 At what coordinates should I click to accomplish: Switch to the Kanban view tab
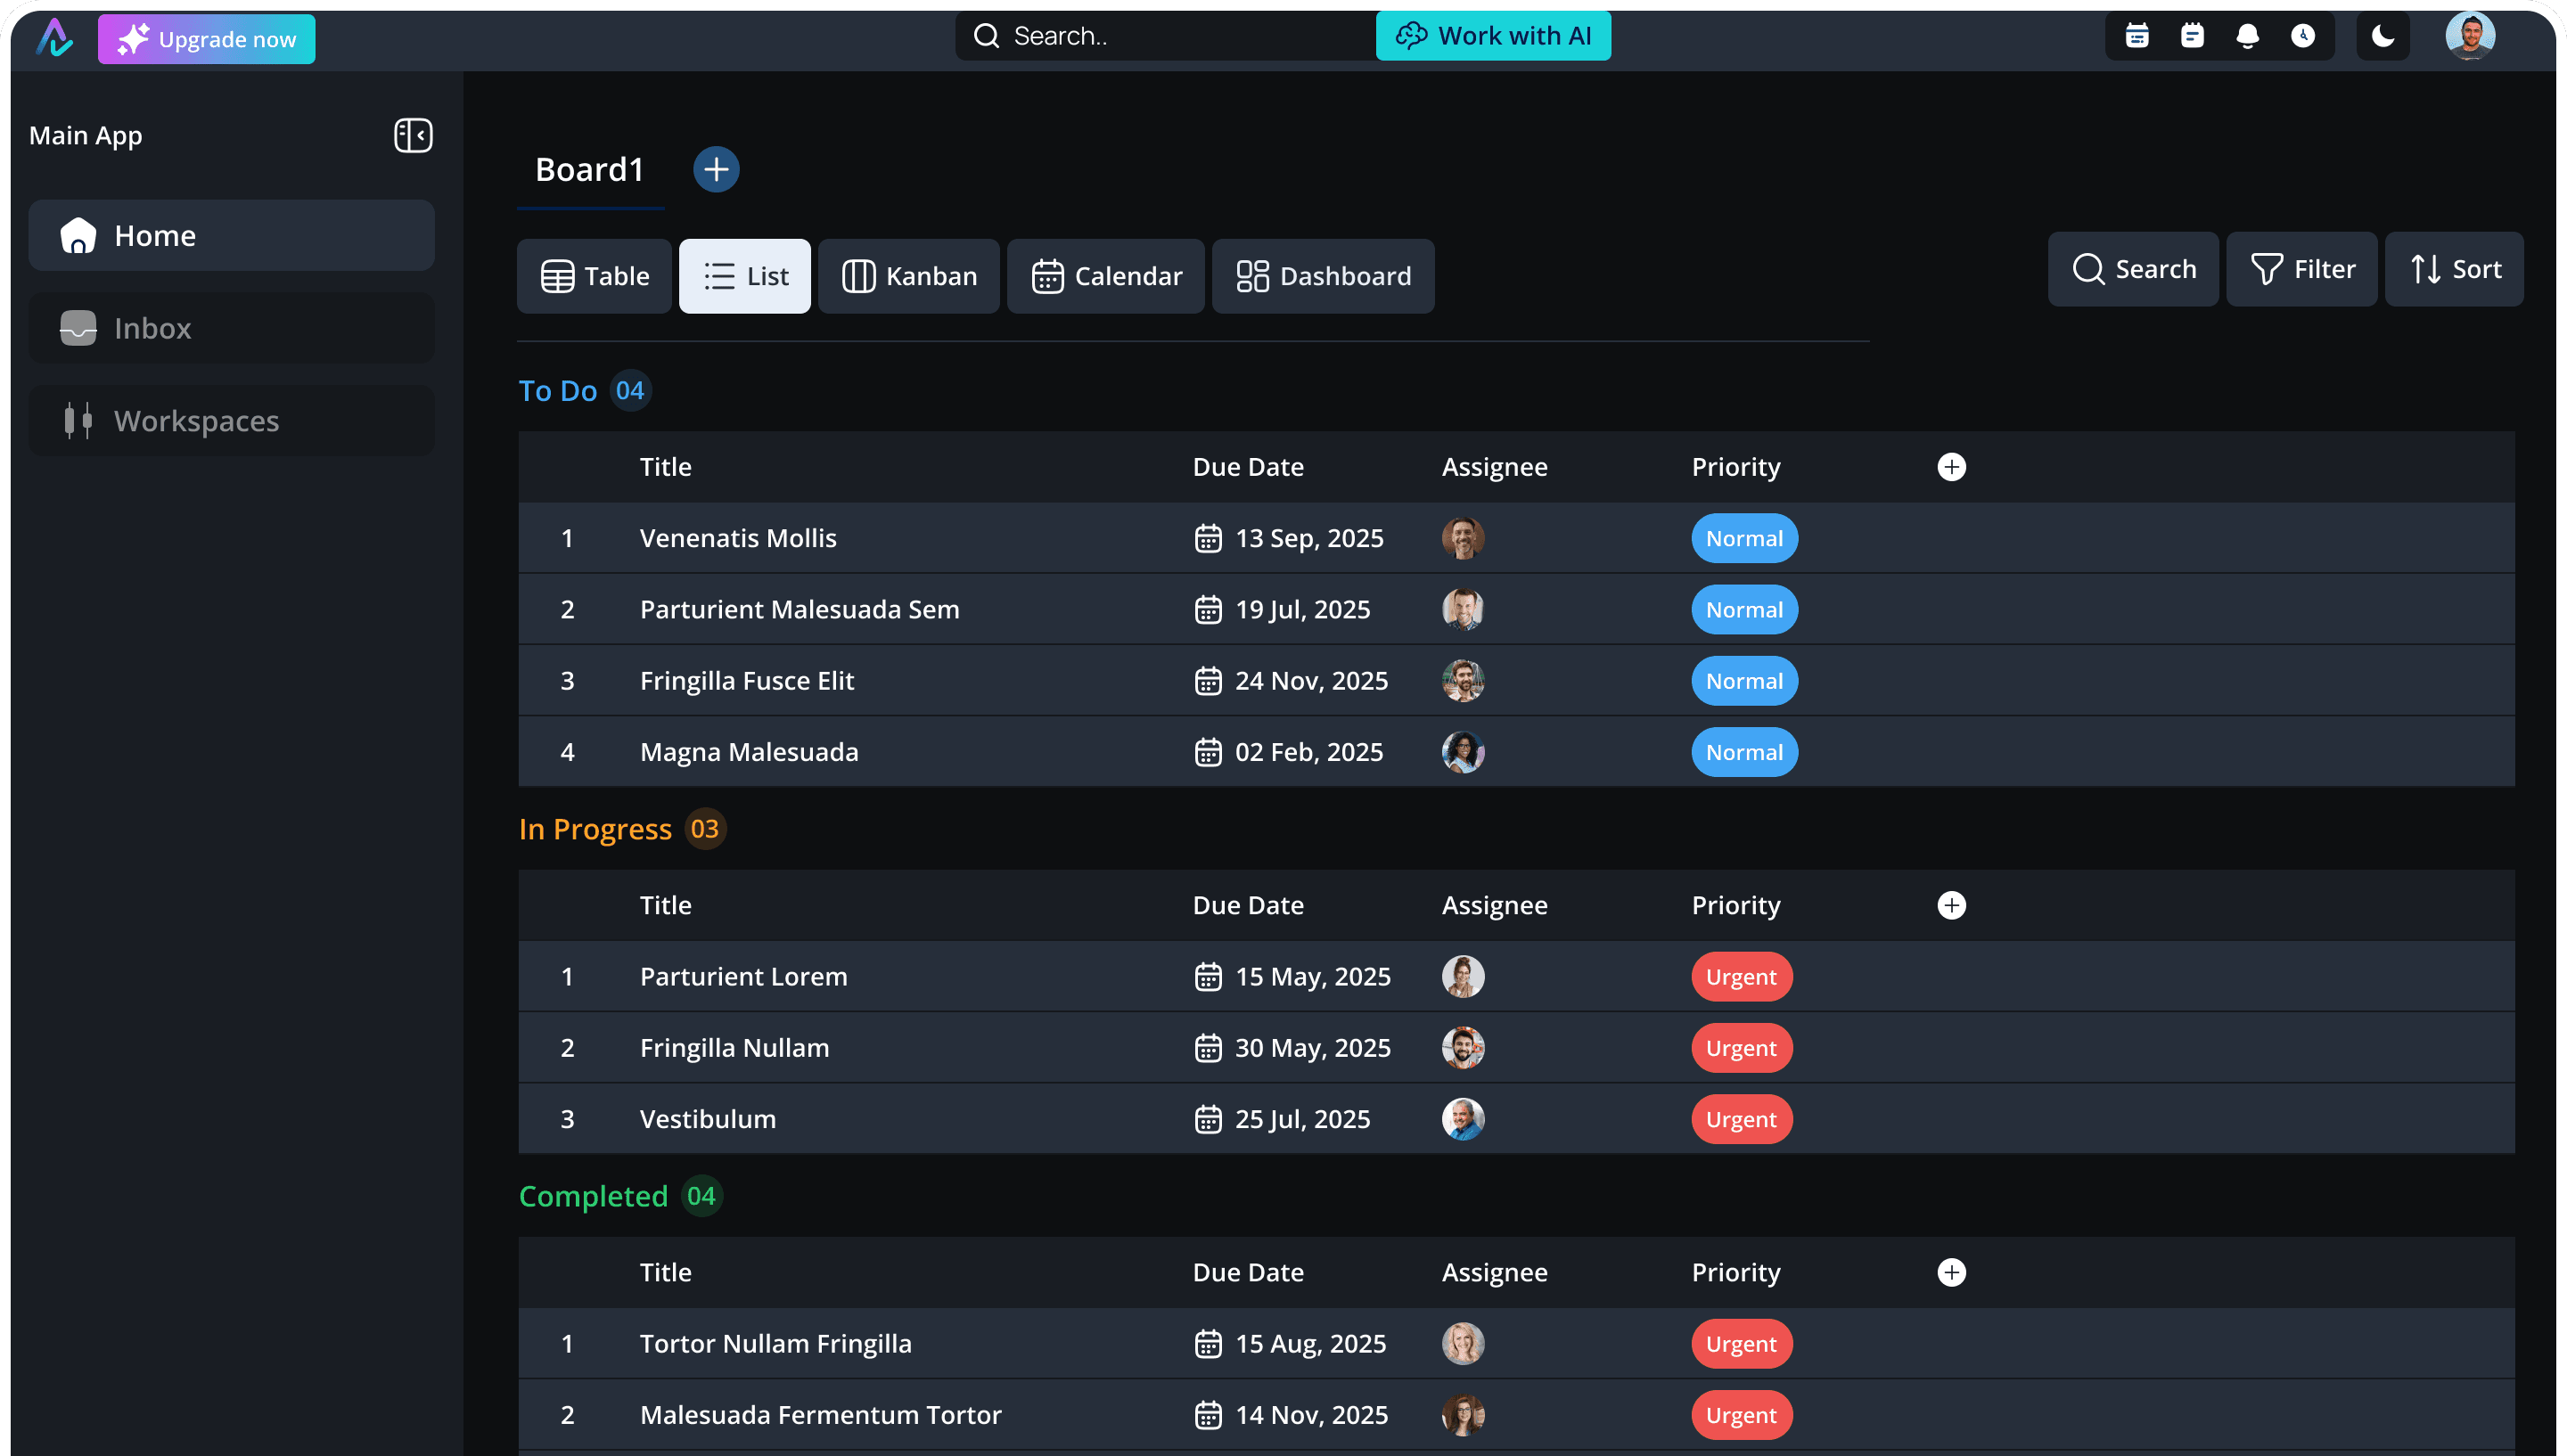pyautogui.click(x=908, y=276)
